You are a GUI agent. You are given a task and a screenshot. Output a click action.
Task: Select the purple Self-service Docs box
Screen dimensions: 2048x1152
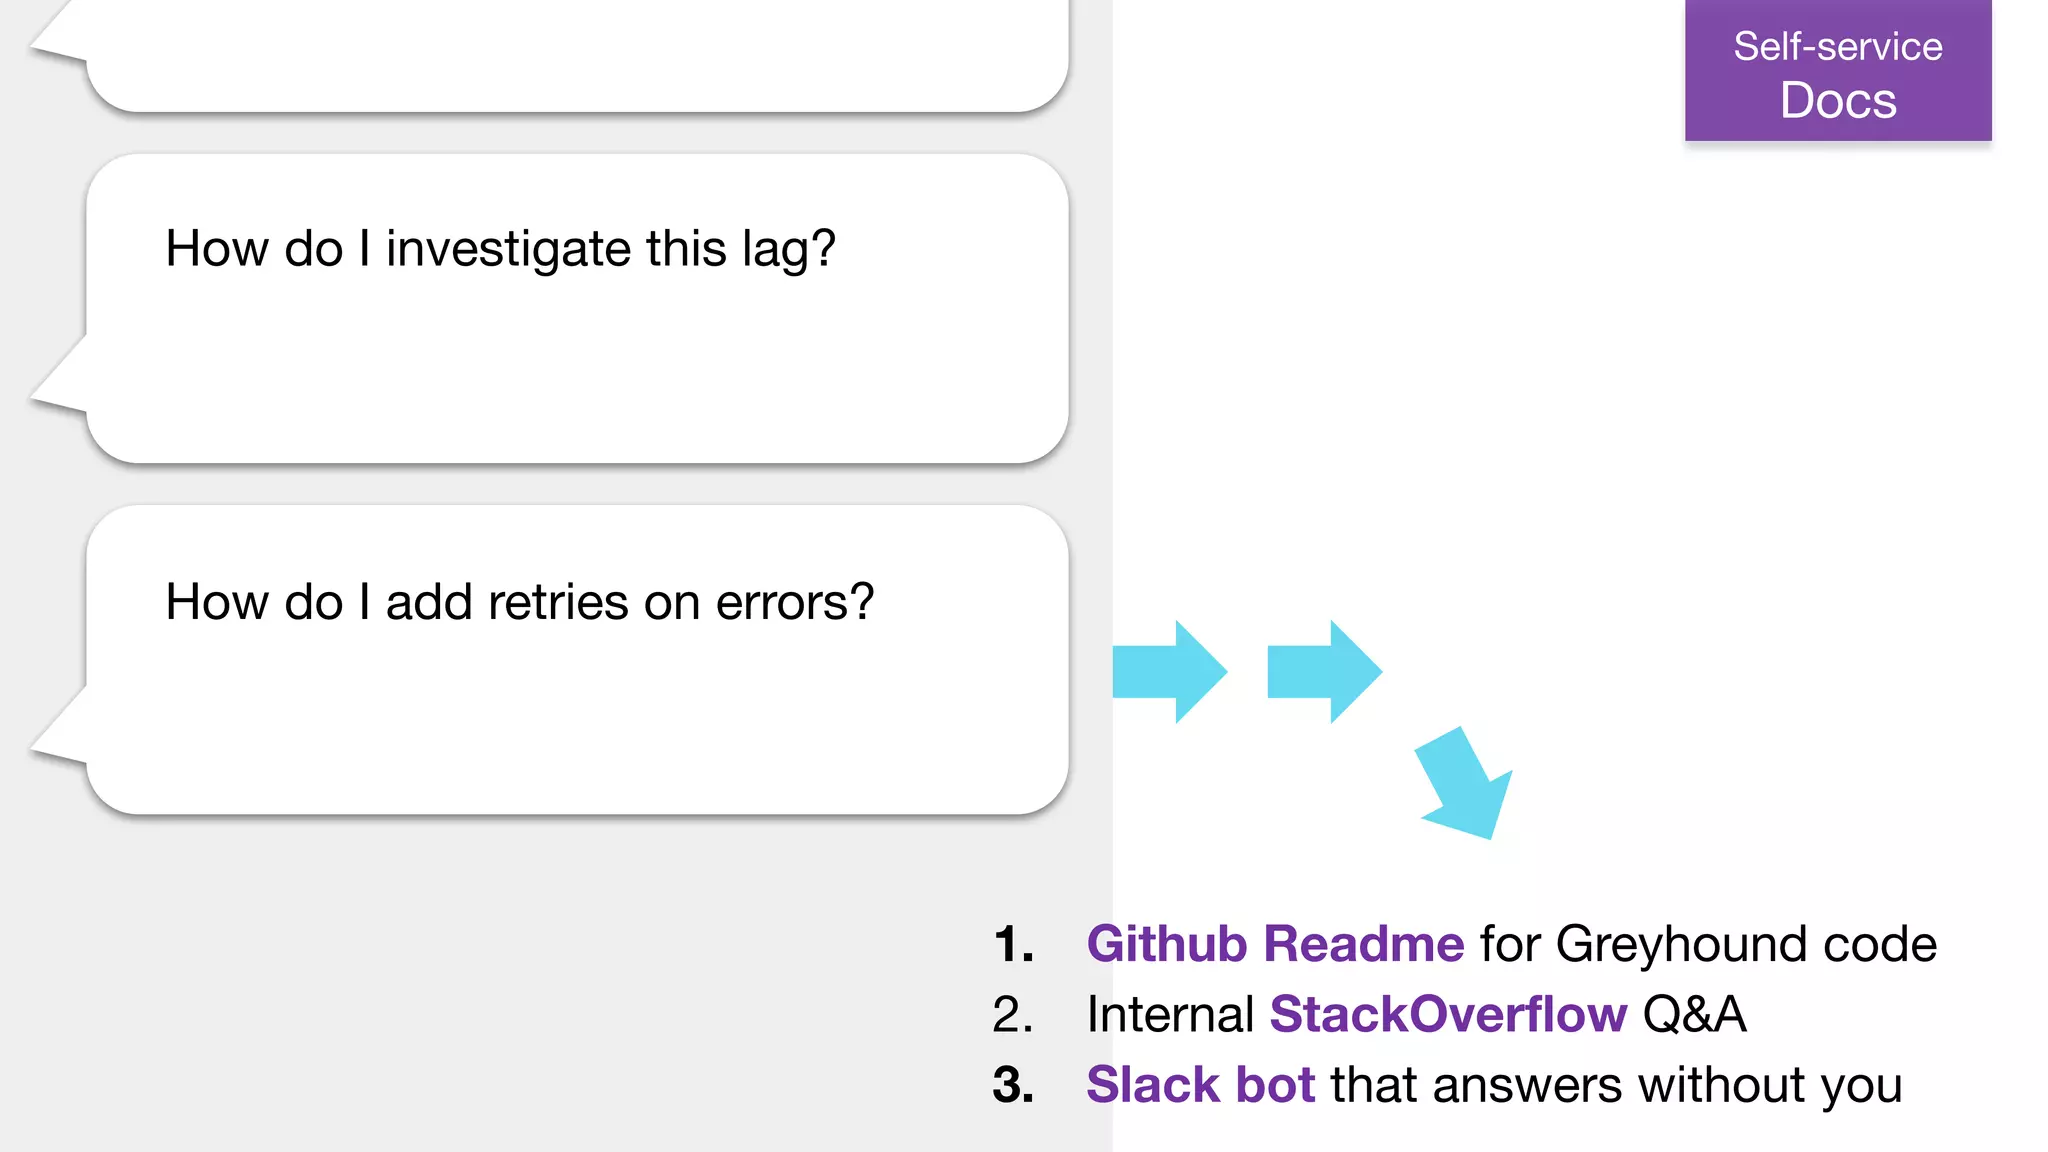click(1837, 70)
